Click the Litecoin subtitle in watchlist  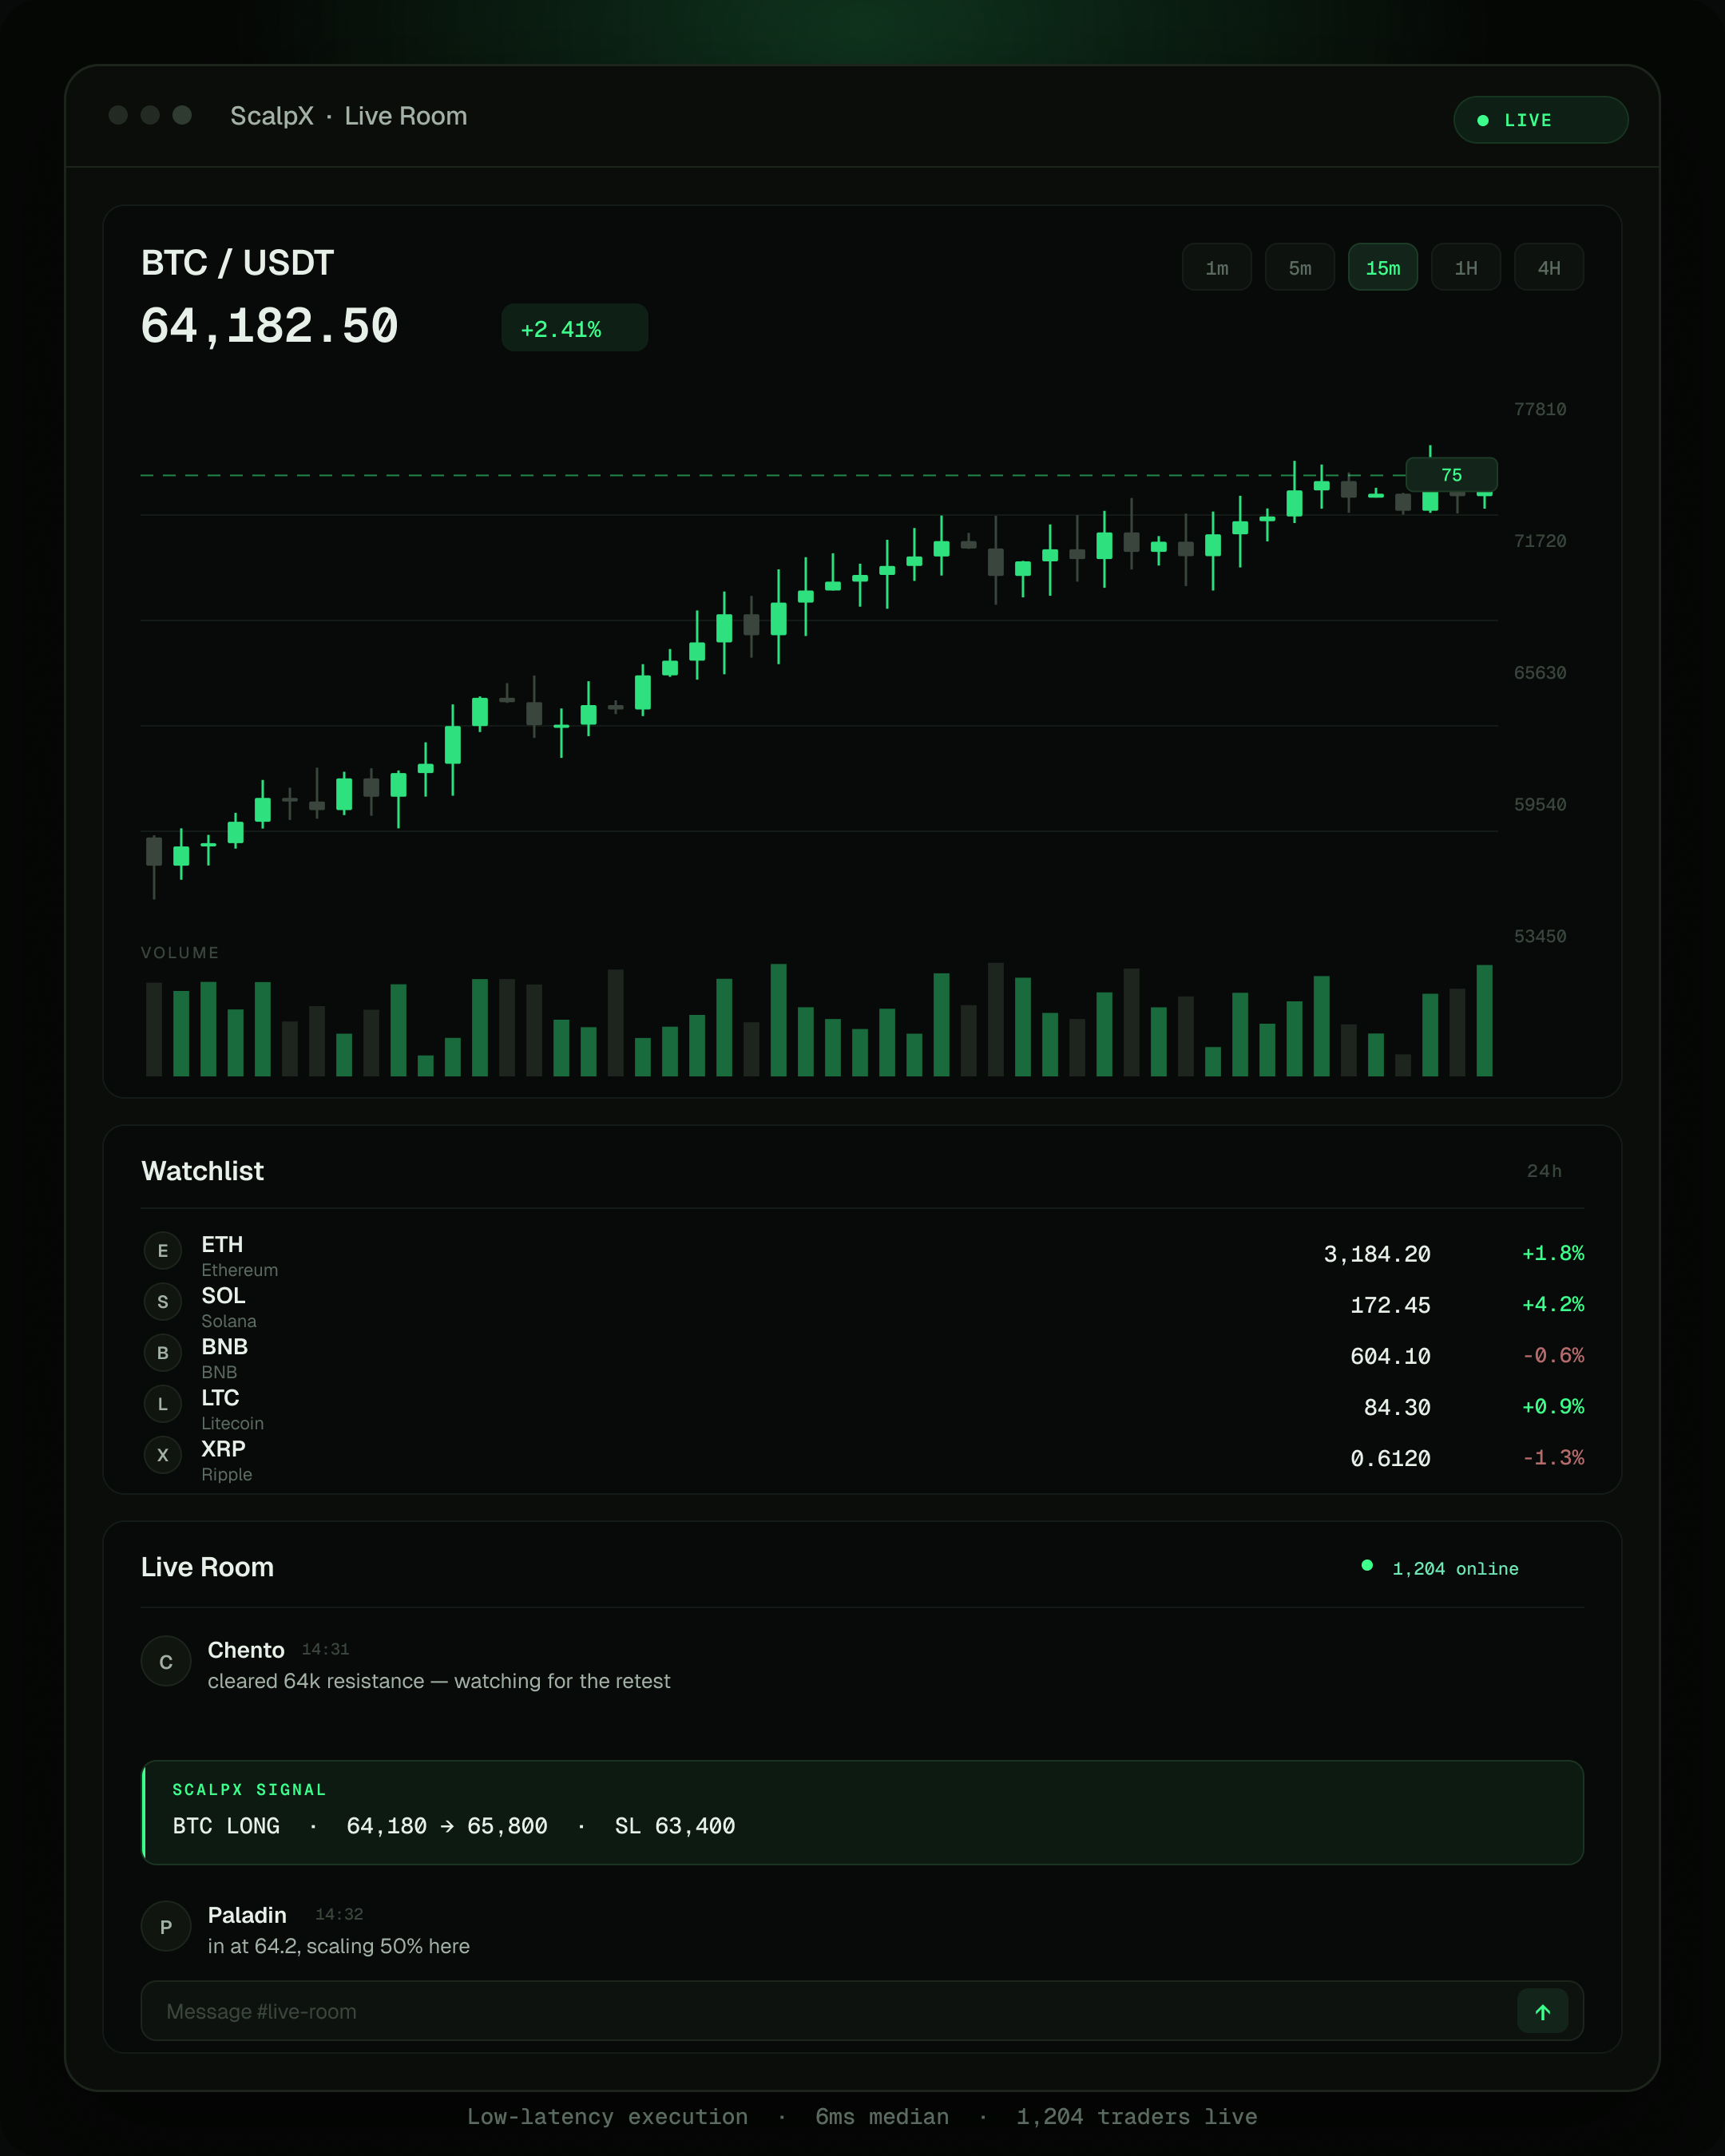pos(233,1423)
